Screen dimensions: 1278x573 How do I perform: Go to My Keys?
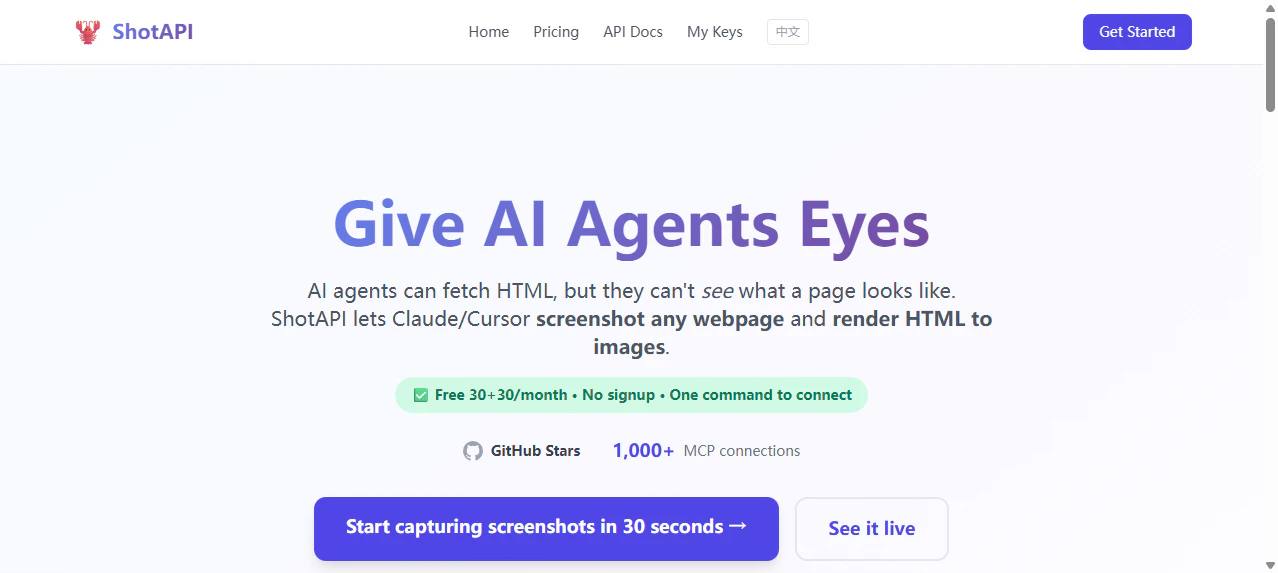click(x=715, y=32)
